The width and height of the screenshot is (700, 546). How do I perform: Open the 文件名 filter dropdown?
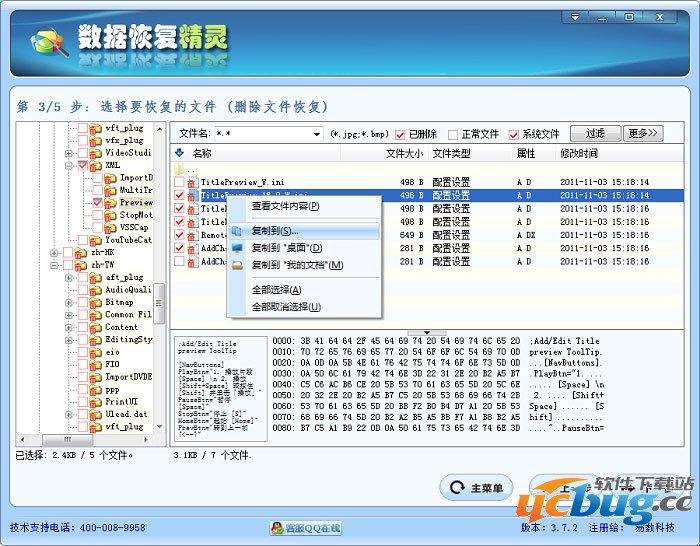click(x=316, y=134)
